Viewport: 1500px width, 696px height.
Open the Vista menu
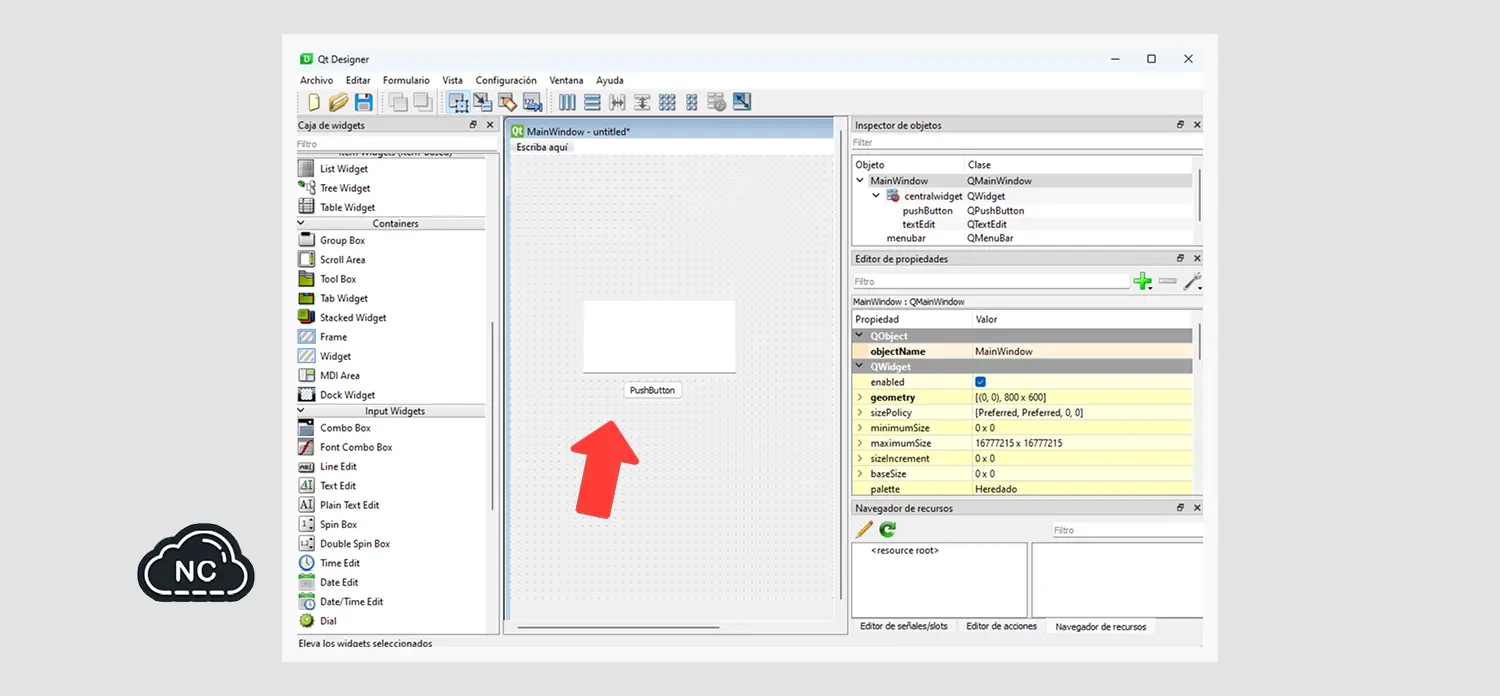coord(452,80)
